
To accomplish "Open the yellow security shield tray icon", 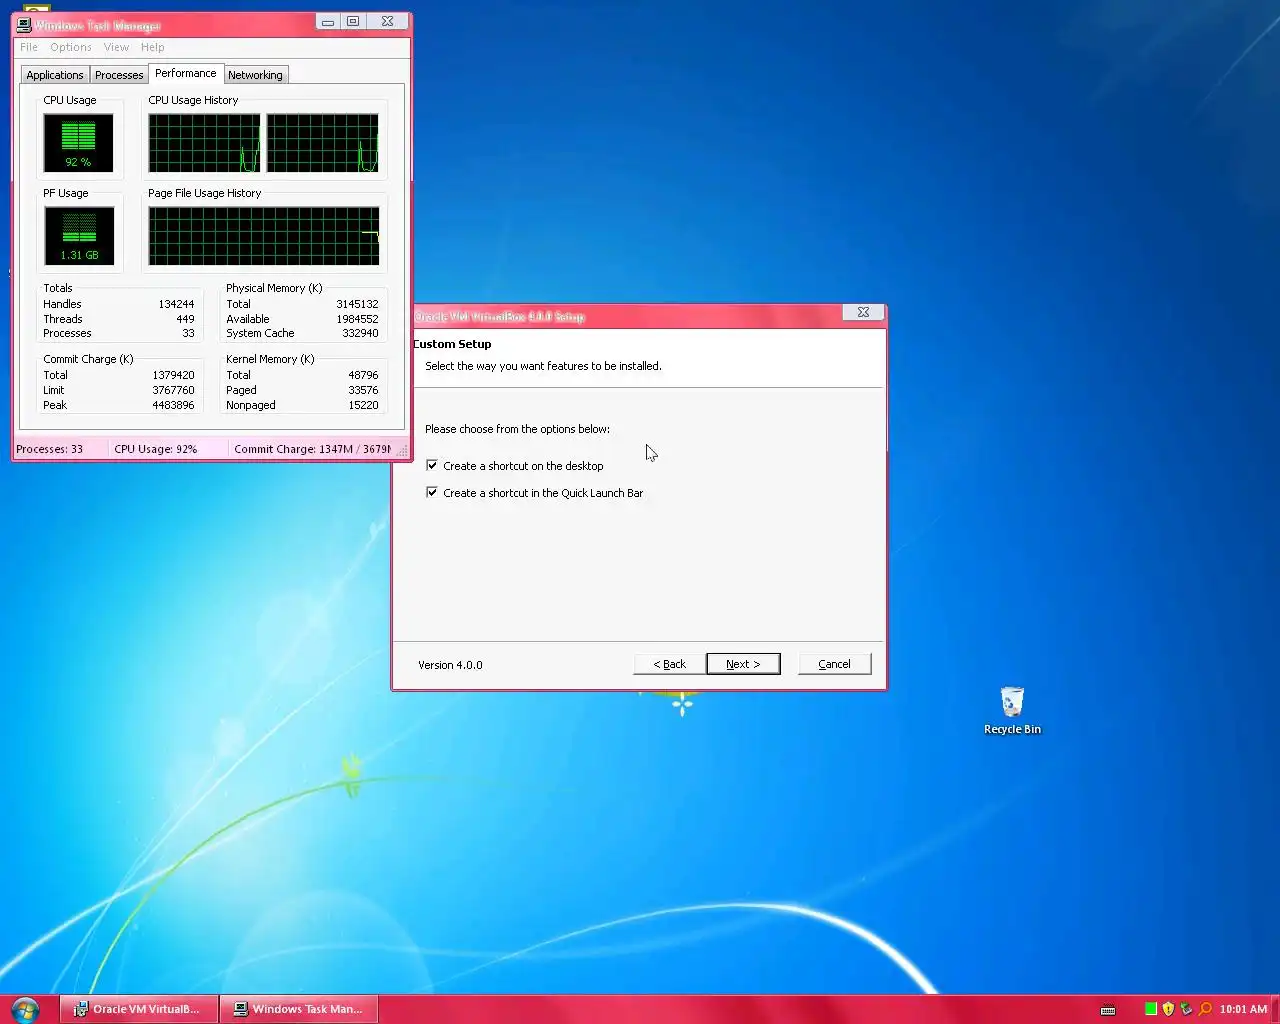I will [1168, 1009].
